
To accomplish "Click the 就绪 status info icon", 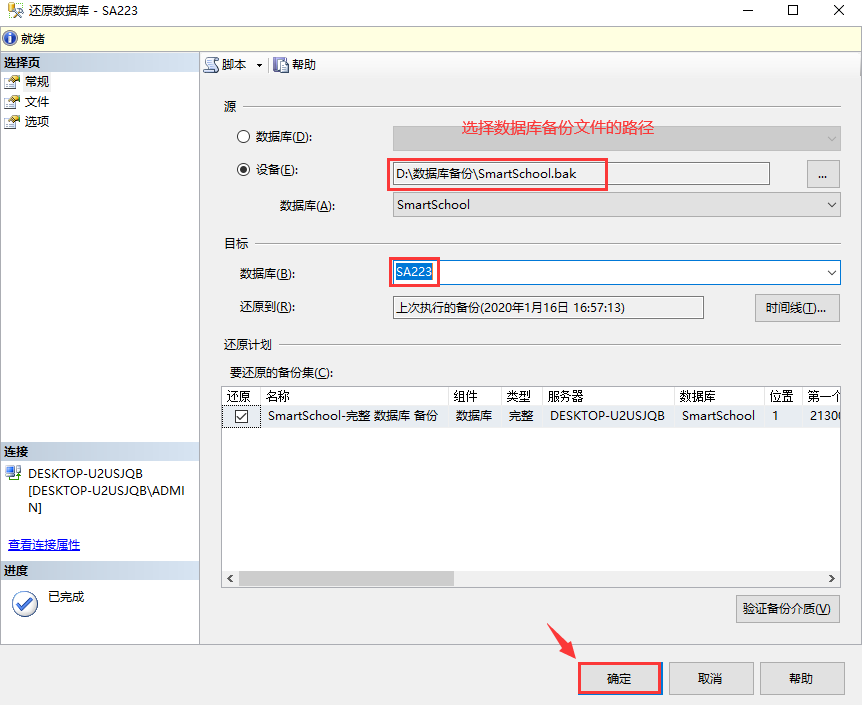I will point(8,38).
